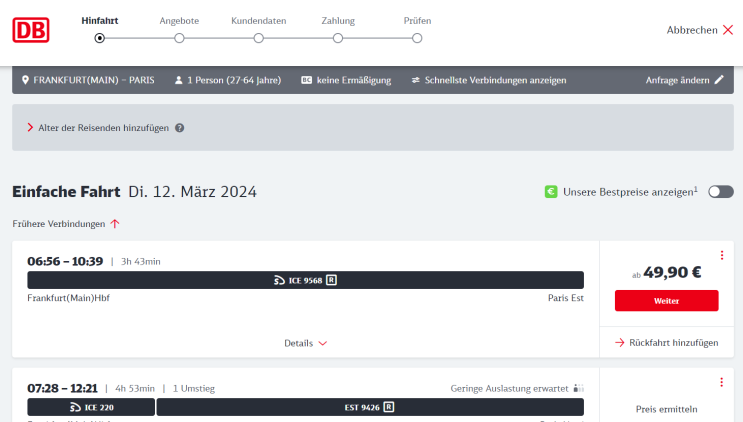Click the red up arrow icon
The height and width of the screenshot is (422, 743).
click(115, 224)
